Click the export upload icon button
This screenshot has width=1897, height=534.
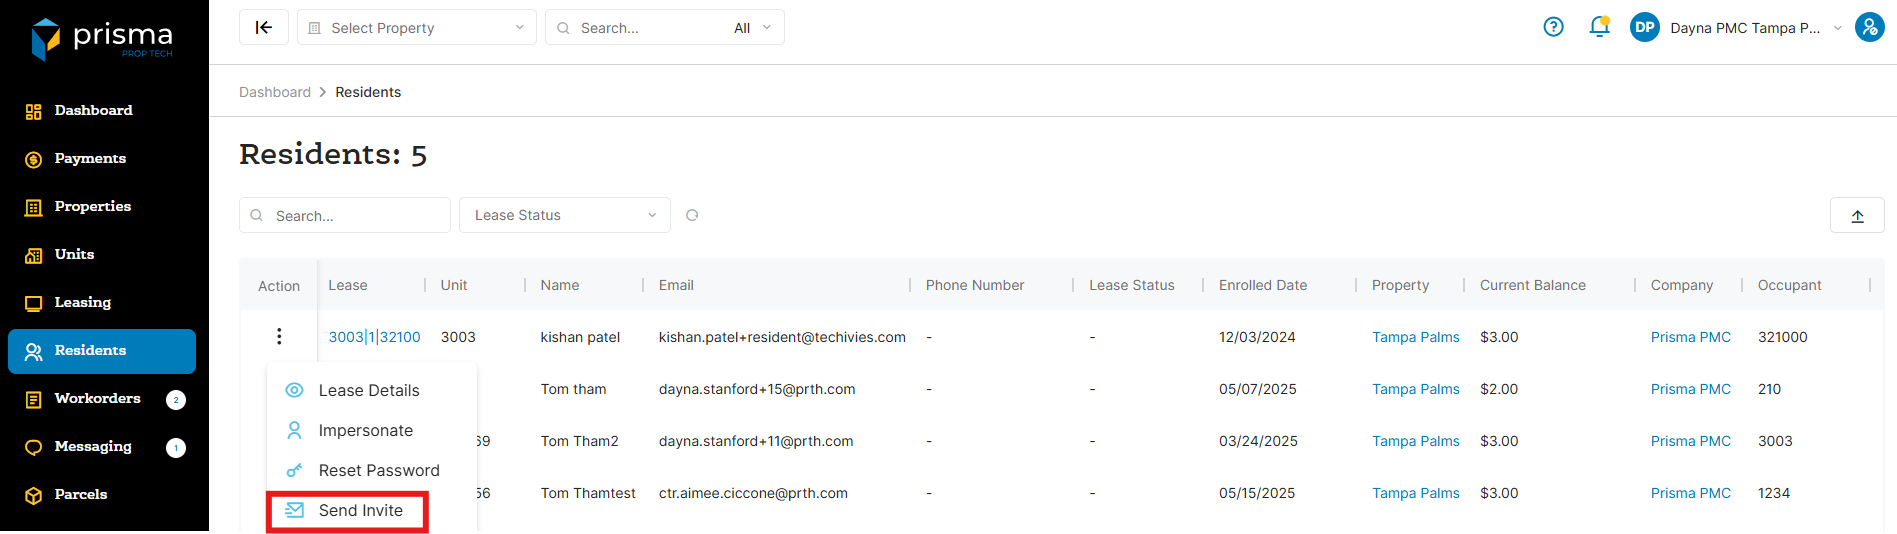pyautogui.click(x=1857, y=215)
